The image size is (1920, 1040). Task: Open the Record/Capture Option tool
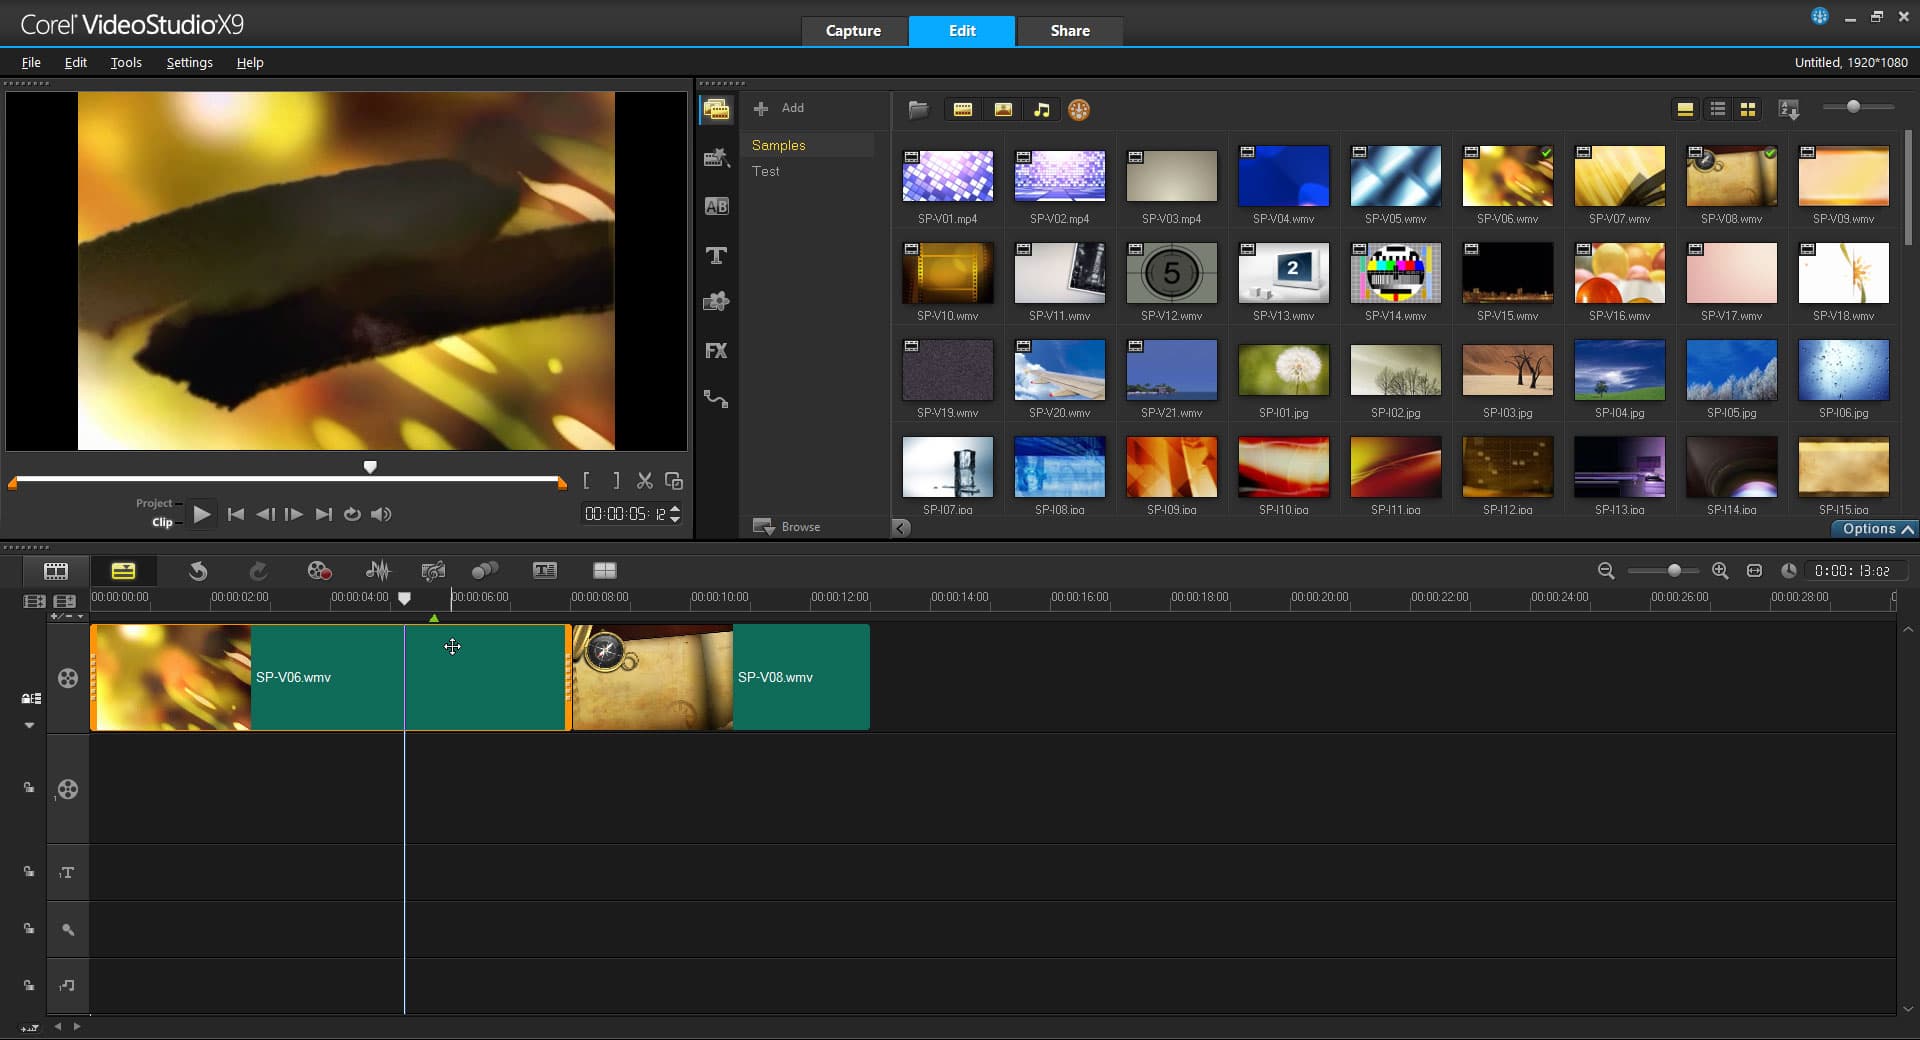[319, 571]
